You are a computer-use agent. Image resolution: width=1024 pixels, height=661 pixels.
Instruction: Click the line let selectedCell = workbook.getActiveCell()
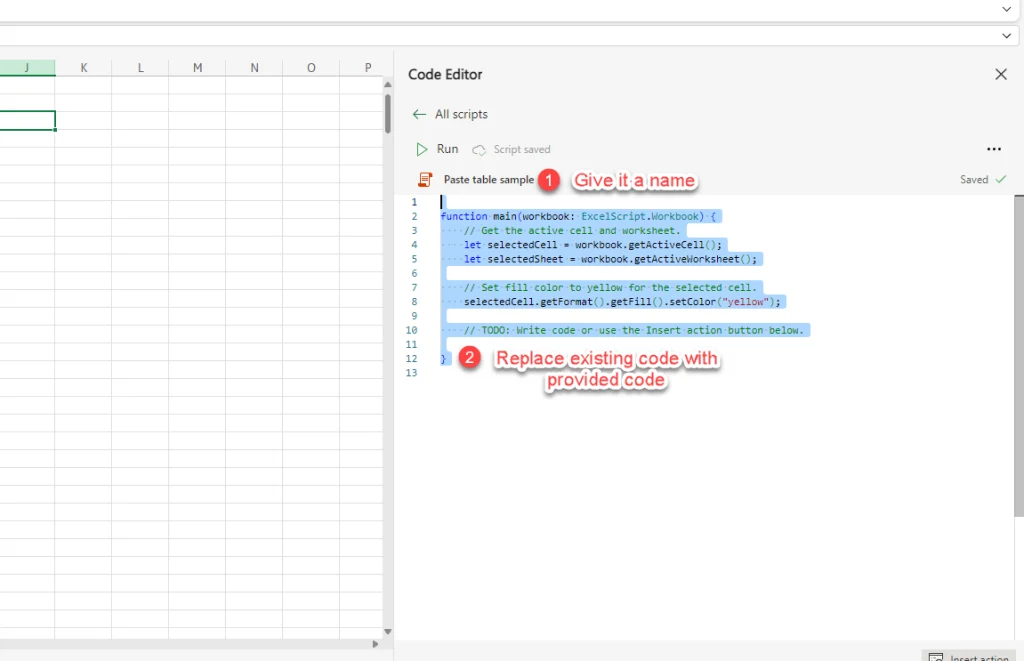click(x=593, y=245)
